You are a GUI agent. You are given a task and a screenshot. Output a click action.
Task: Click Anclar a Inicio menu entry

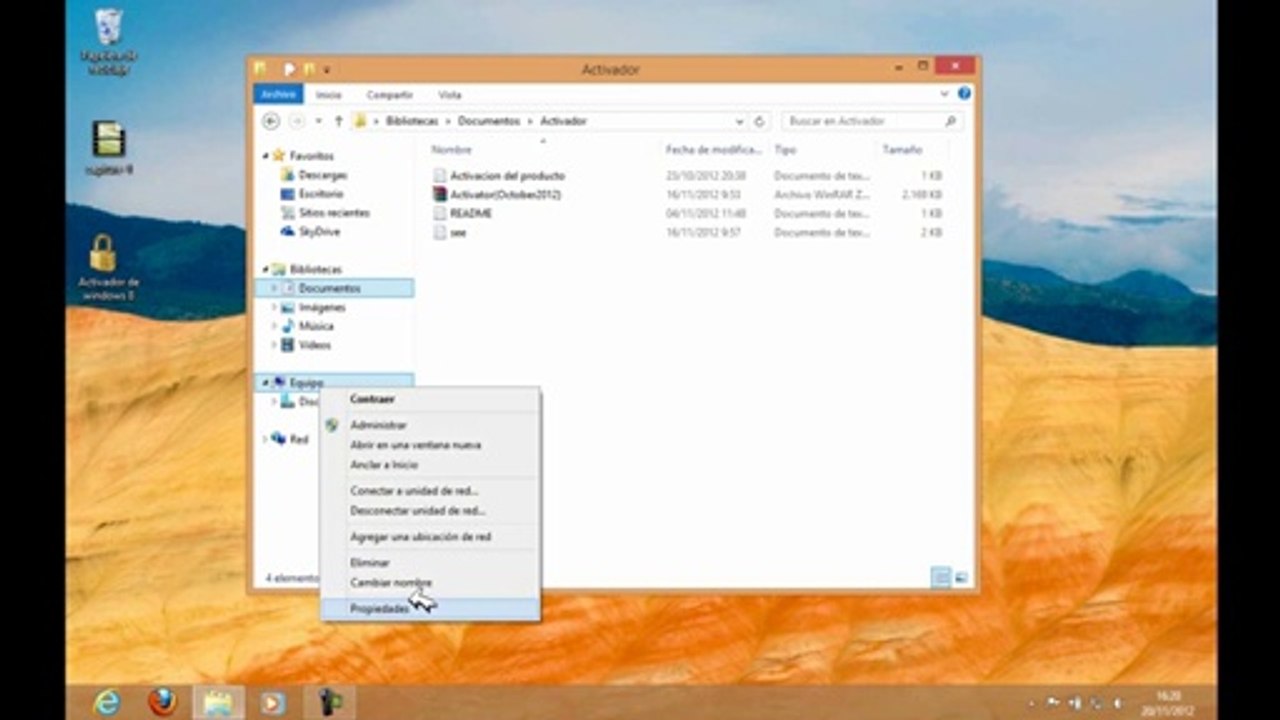click(430, 465)
